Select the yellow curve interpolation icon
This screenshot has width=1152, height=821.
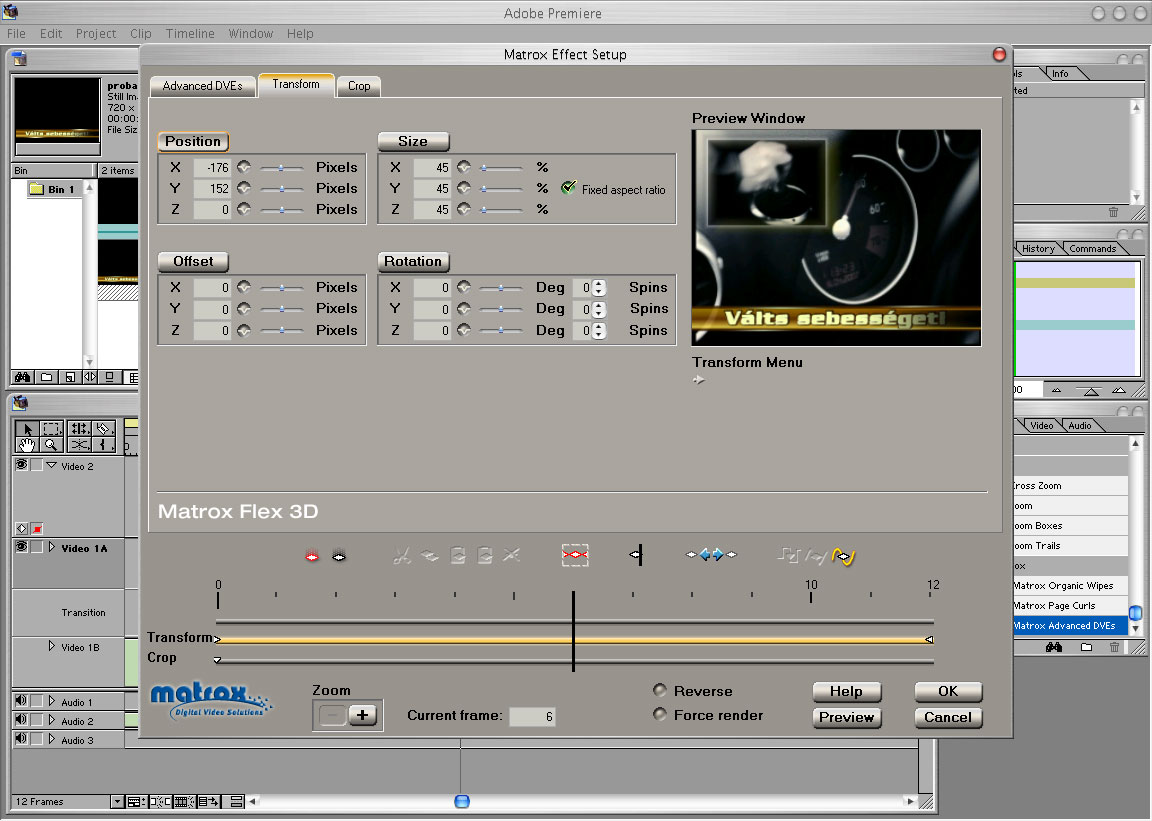(x=843, y=557)
